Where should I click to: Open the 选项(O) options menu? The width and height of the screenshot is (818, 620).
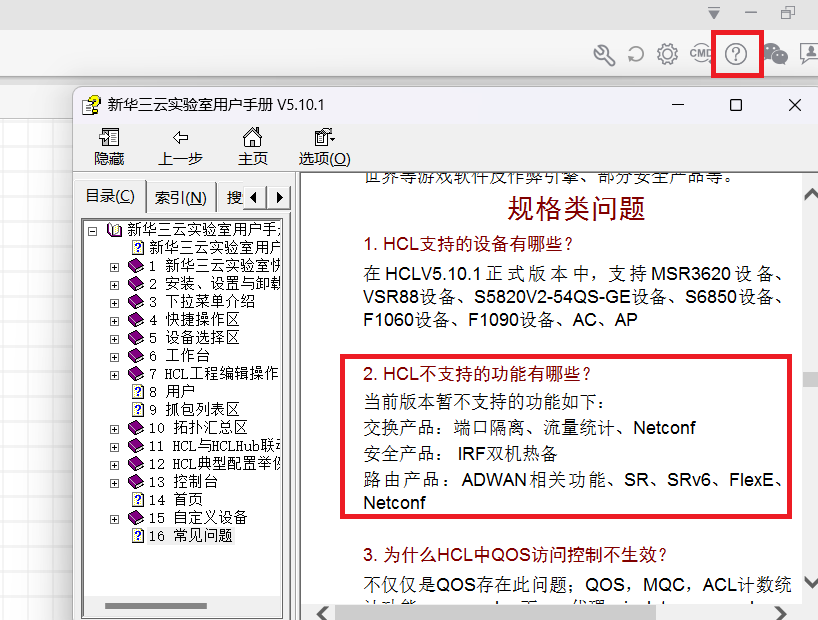coord(324,147)
